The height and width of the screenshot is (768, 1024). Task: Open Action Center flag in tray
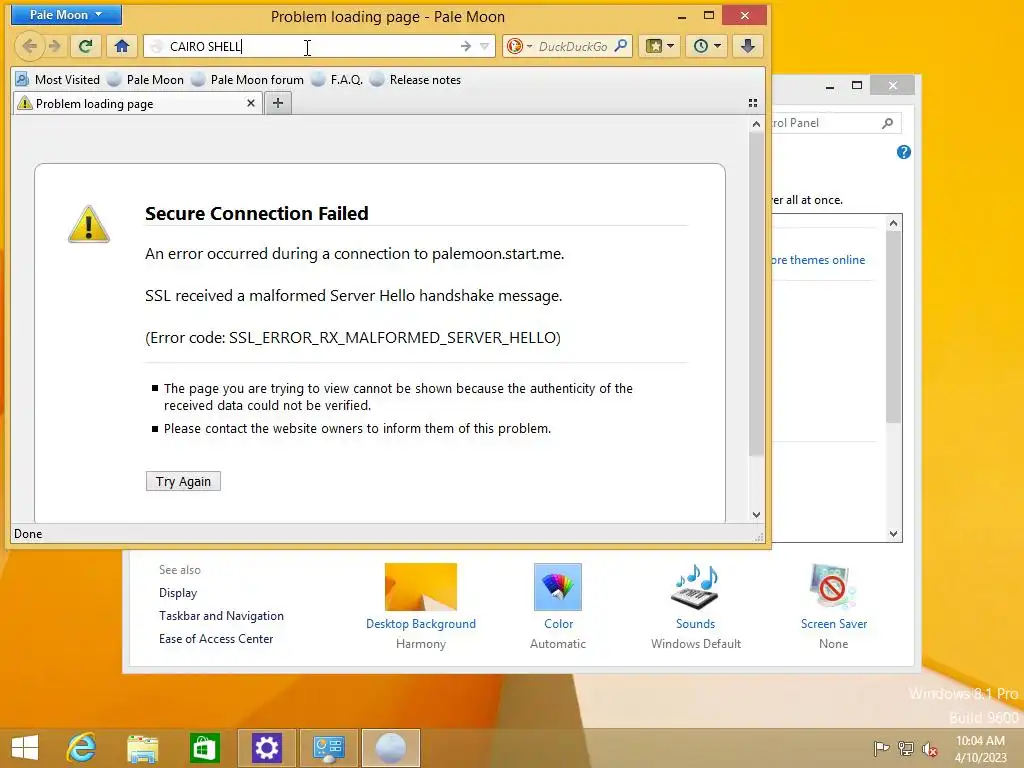point(881,748)
